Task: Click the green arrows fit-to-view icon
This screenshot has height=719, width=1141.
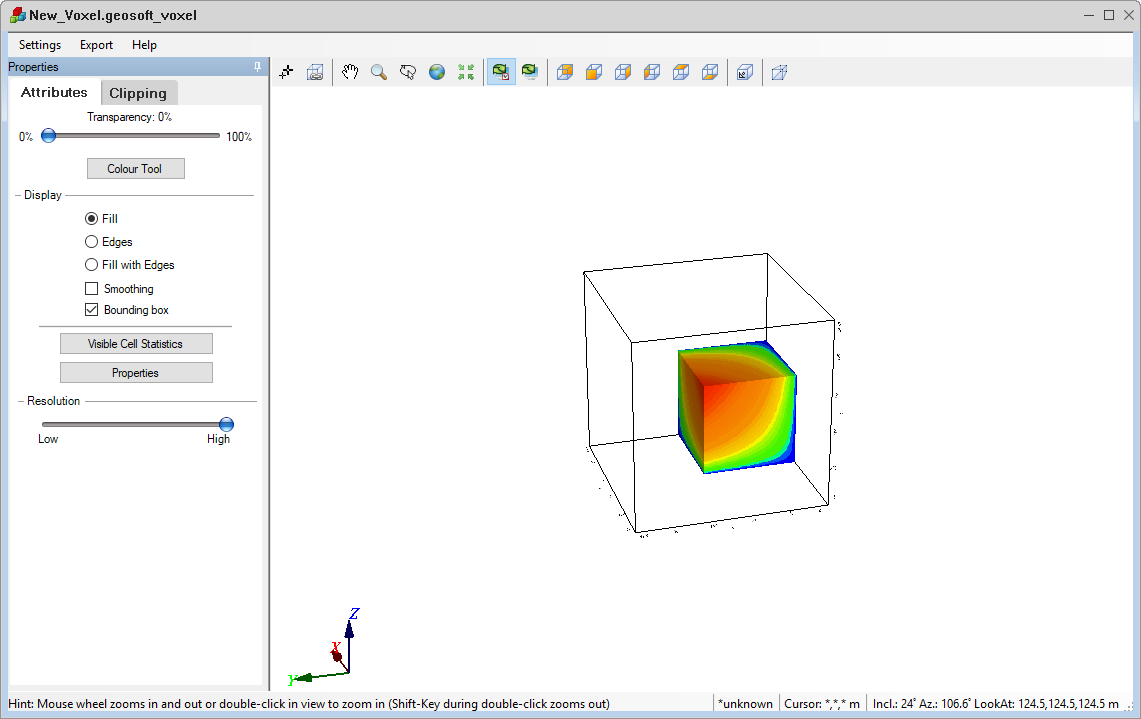Action: [x=466, y=72]
